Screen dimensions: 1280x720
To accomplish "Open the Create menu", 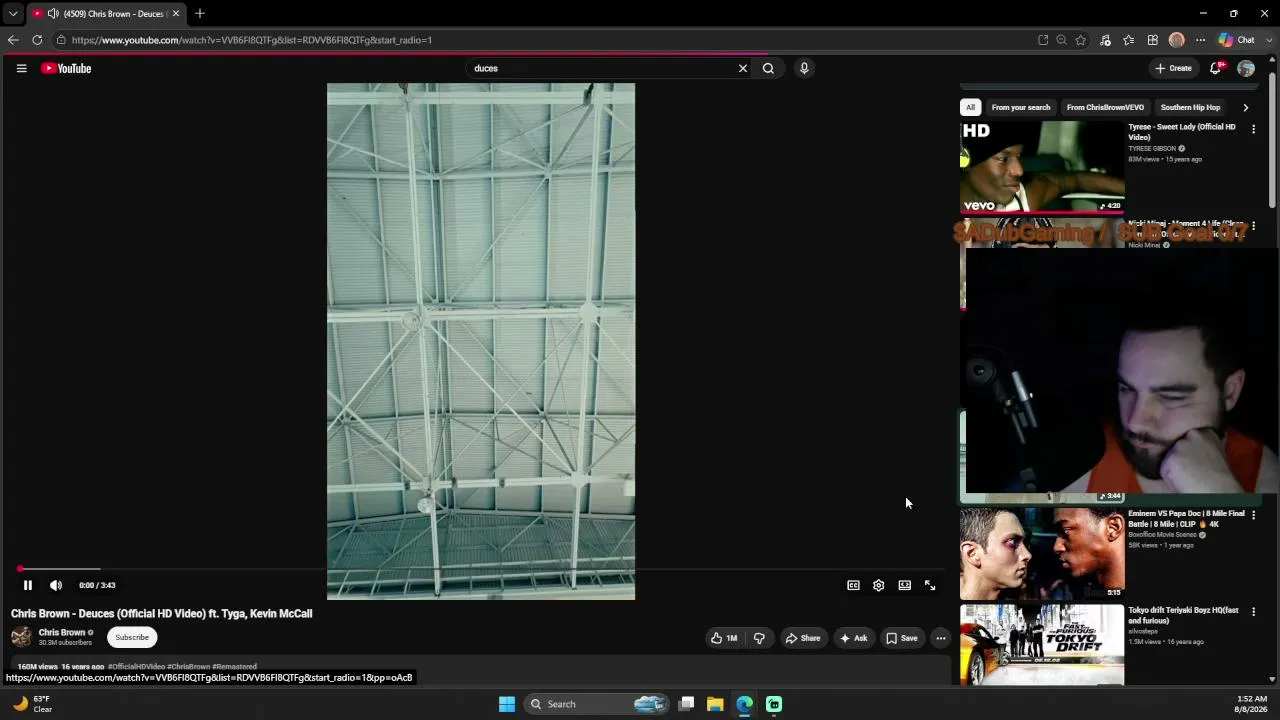I will (1173, 68).
